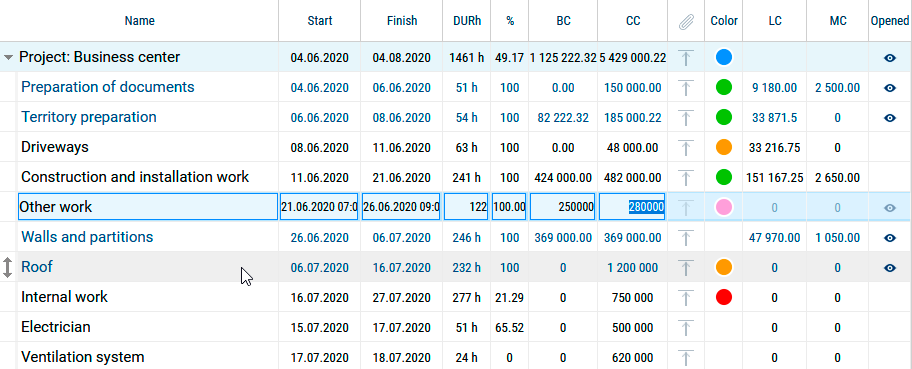Click upload arrow in Driveways row
This screenshot has height=369, width=912.
pyautogui.click(x=686, y=148)
